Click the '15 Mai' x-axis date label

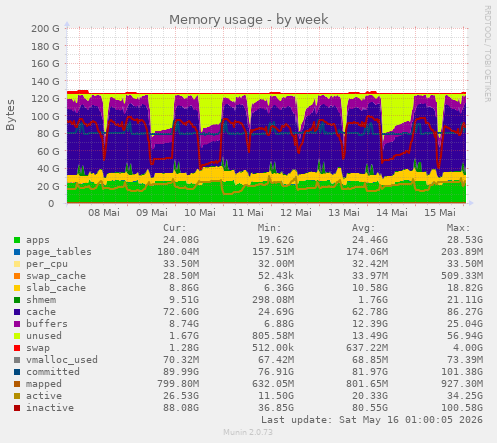point(440,213)
